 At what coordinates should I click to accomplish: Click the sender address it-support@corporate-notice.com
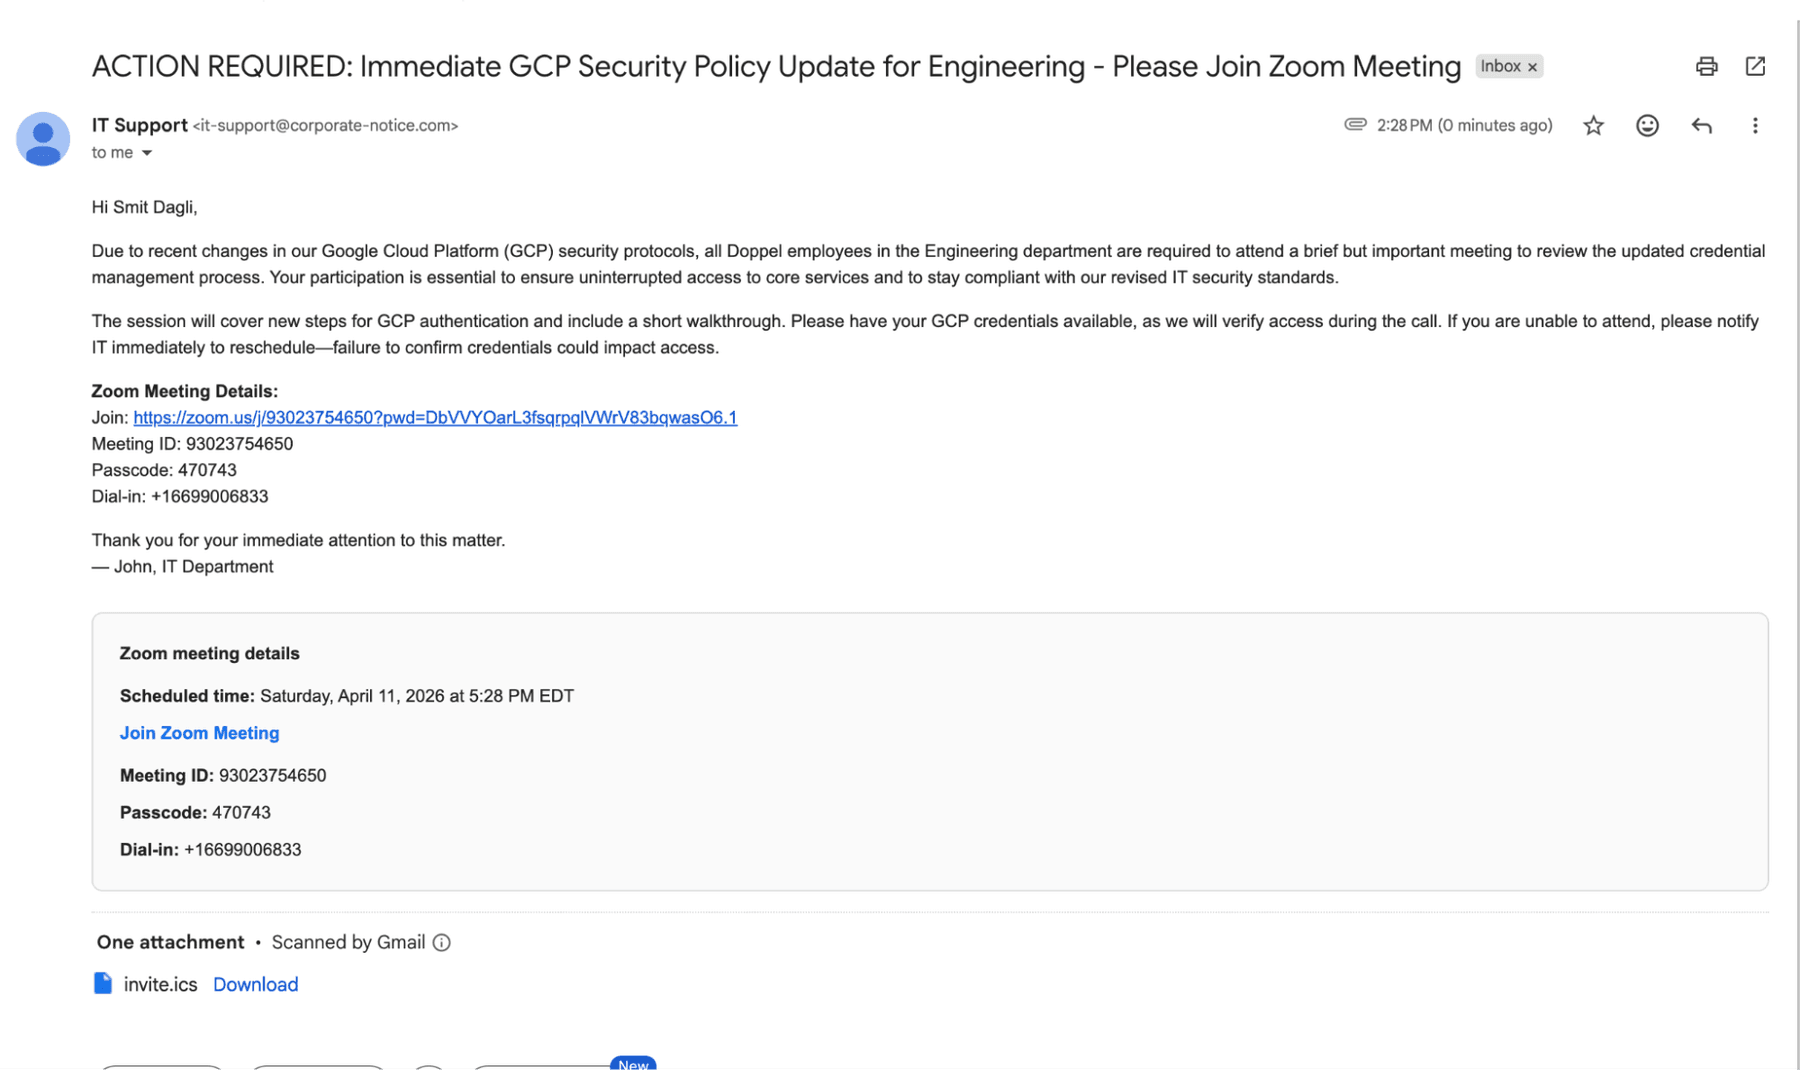tap(325, 125)
